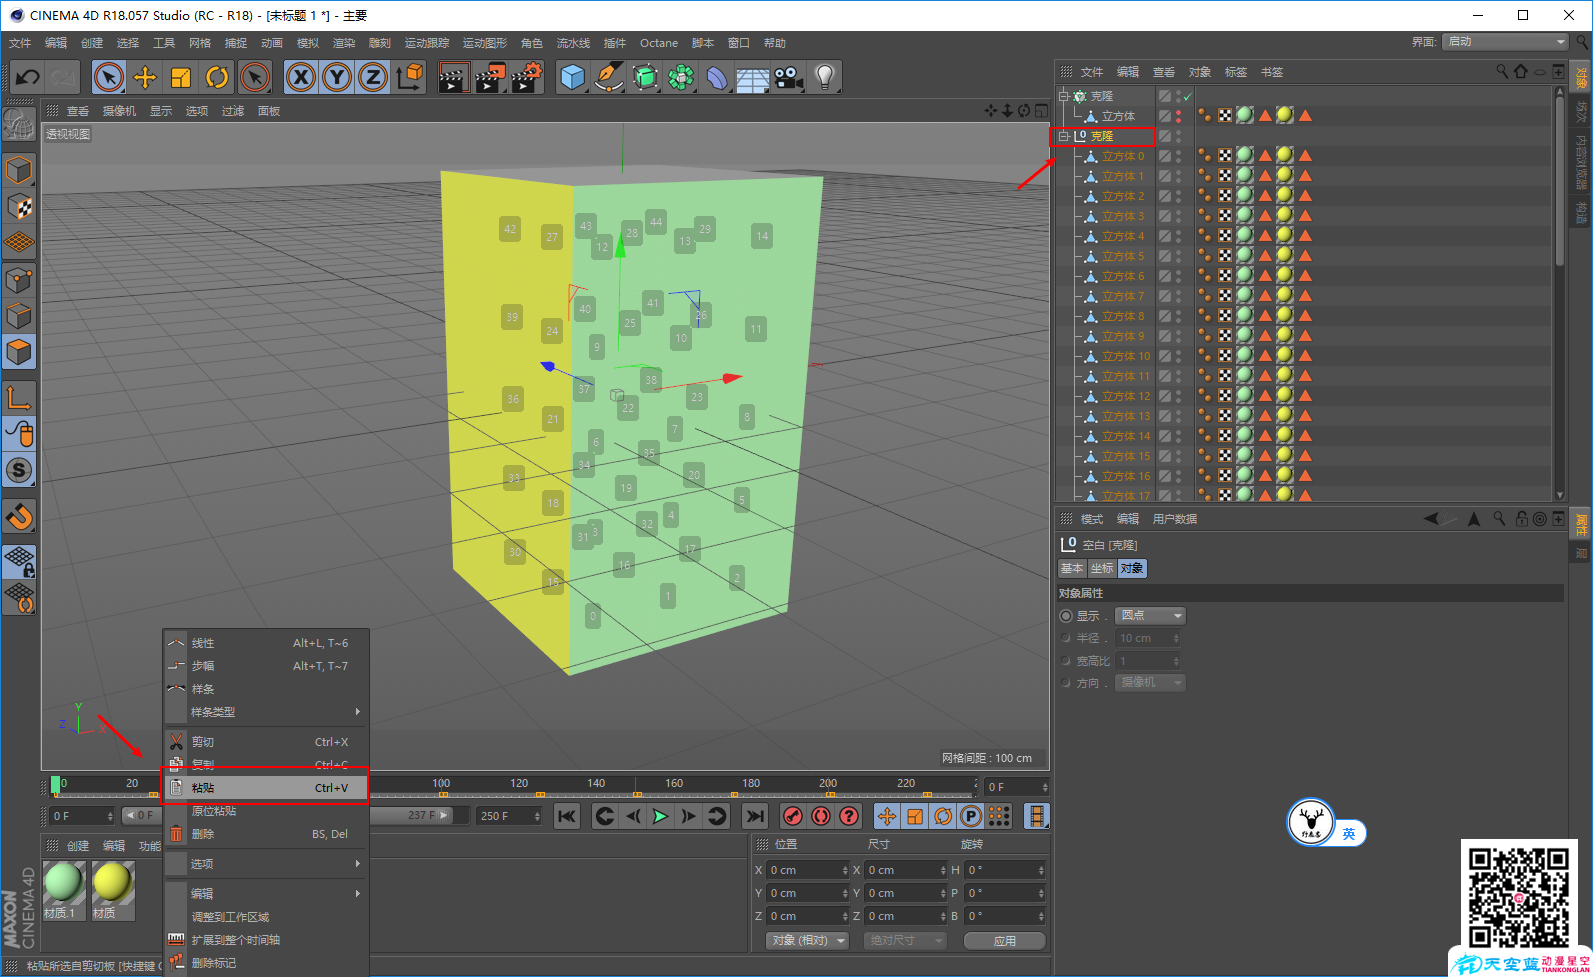1593x977 pixels.
Task: Toggle green checkmark on top 克隆 cloner
Action: tap(1187, 96)
